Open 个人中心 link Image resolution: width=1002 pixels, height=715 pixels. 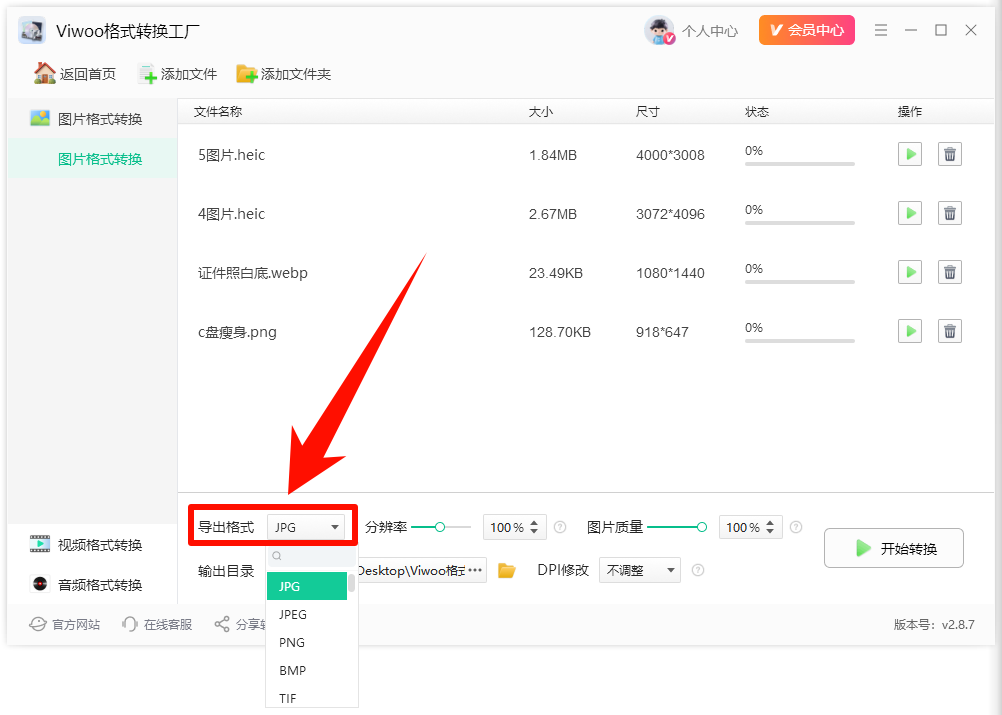(710, 31)
